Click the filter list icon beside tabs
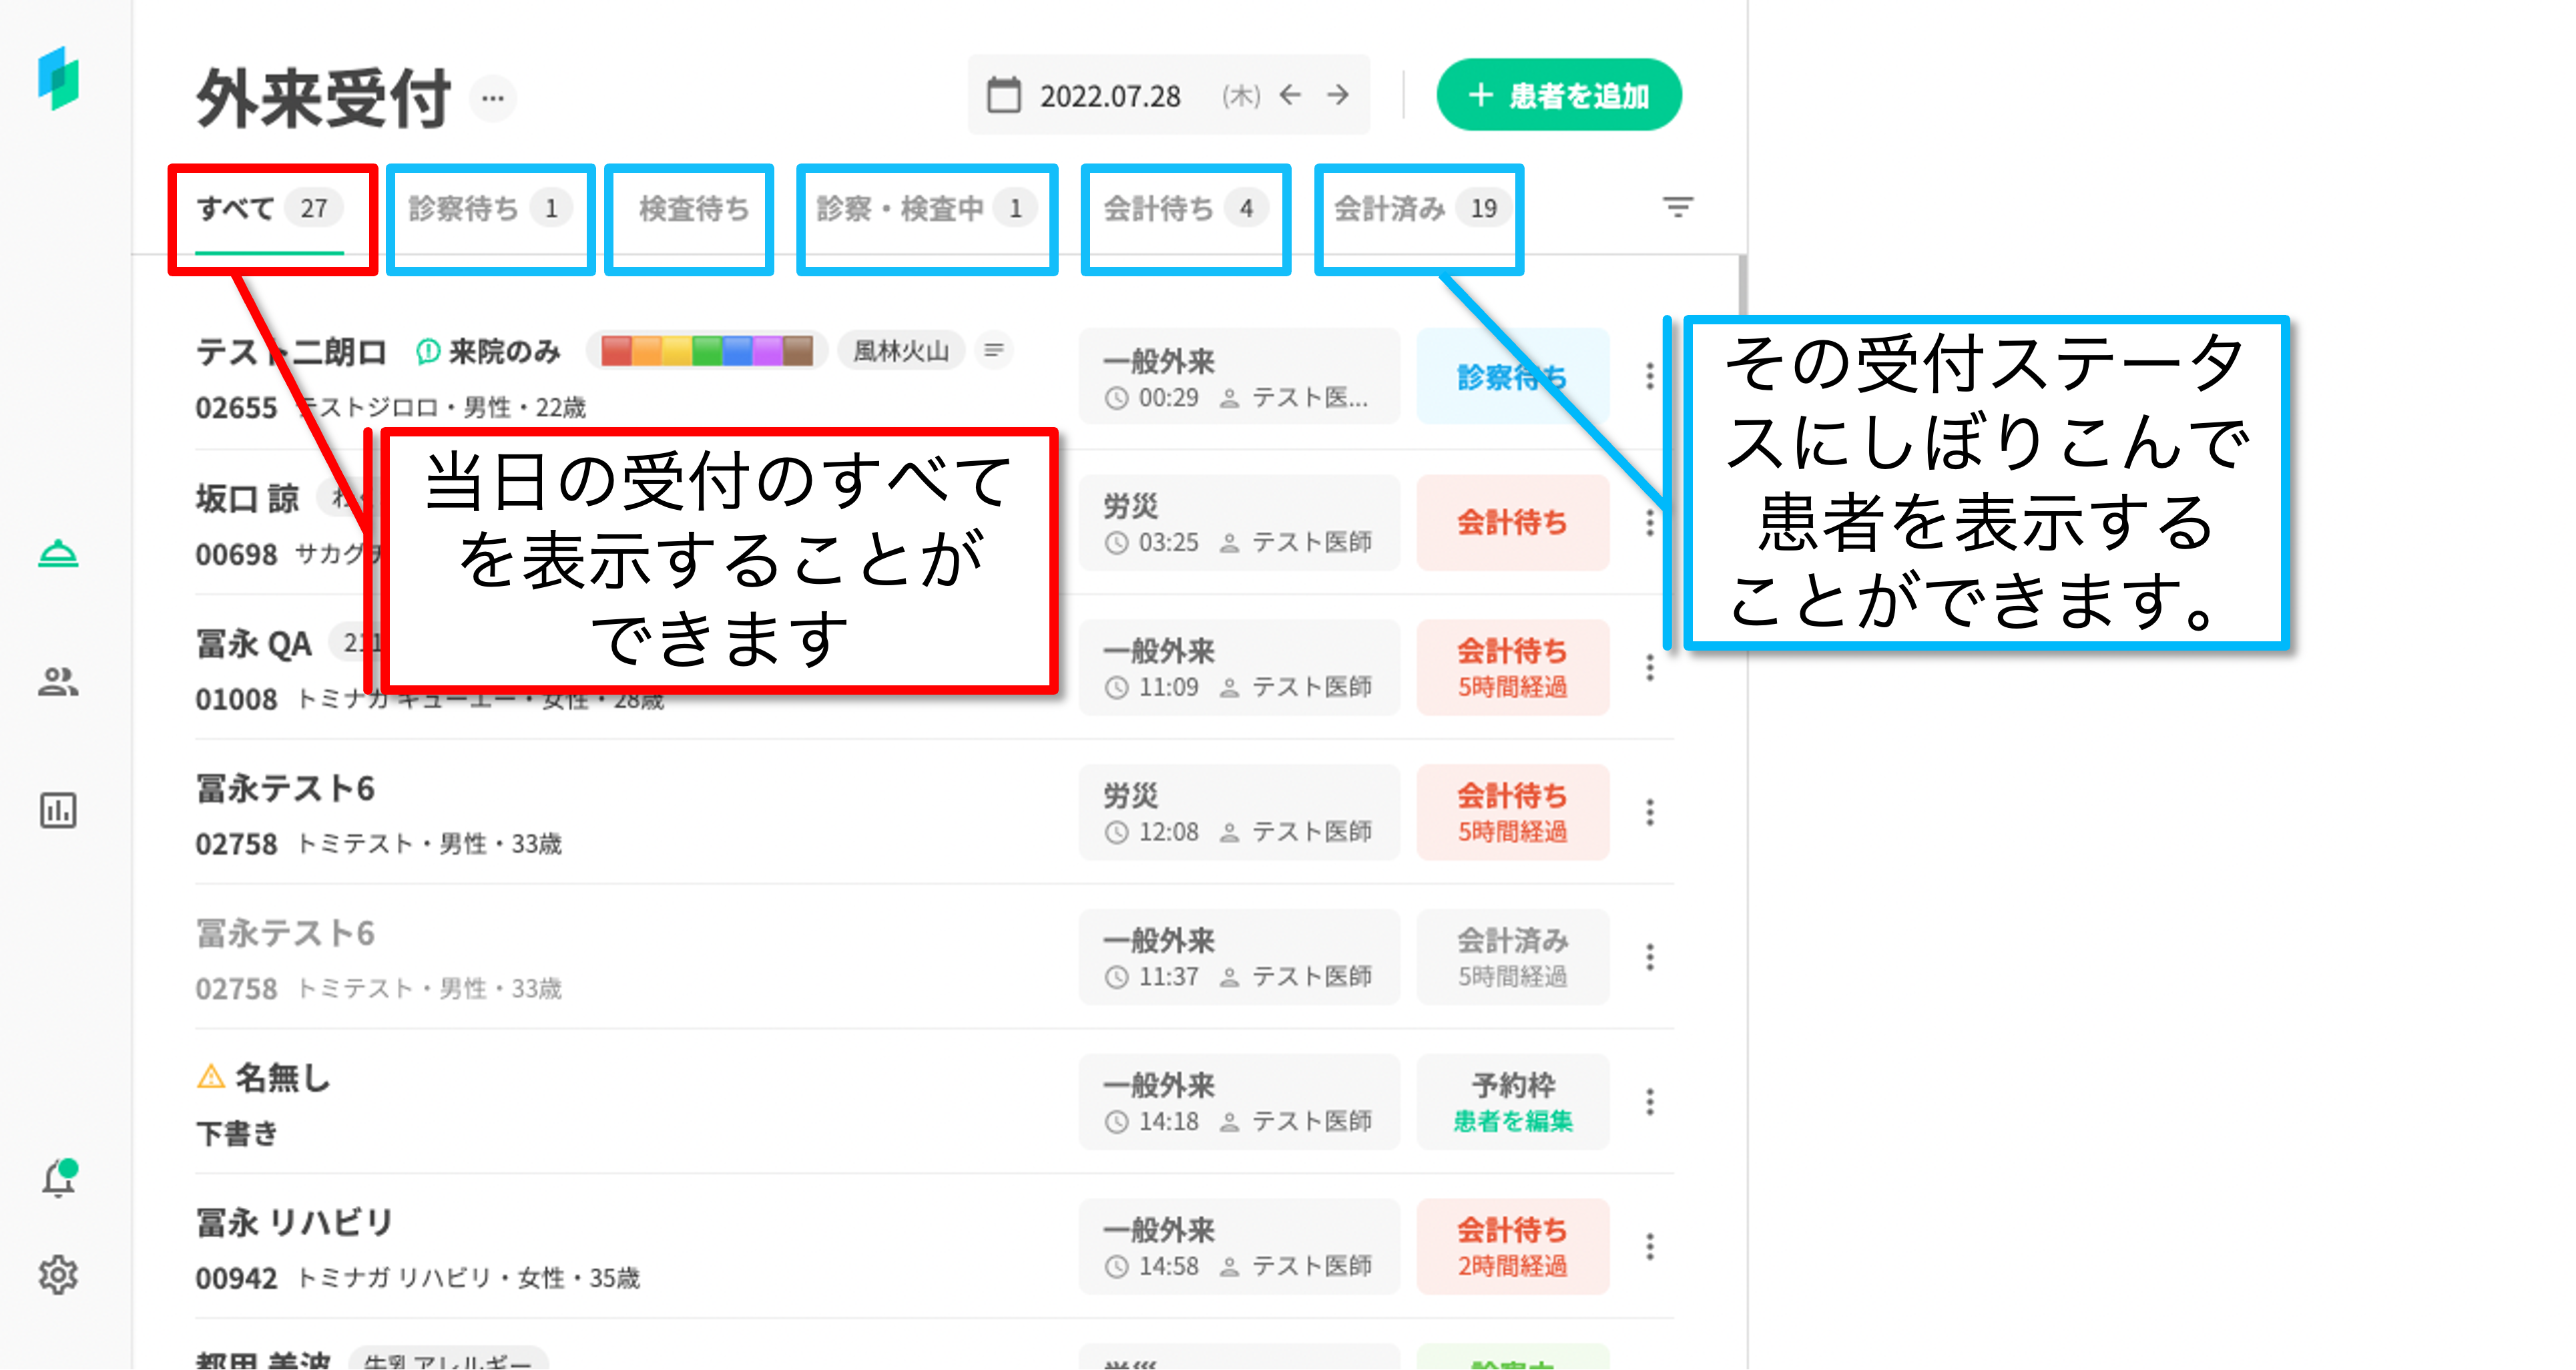Image resolution: width=2576 pixels, height=1370 pixels. [x=1677, y=207]
